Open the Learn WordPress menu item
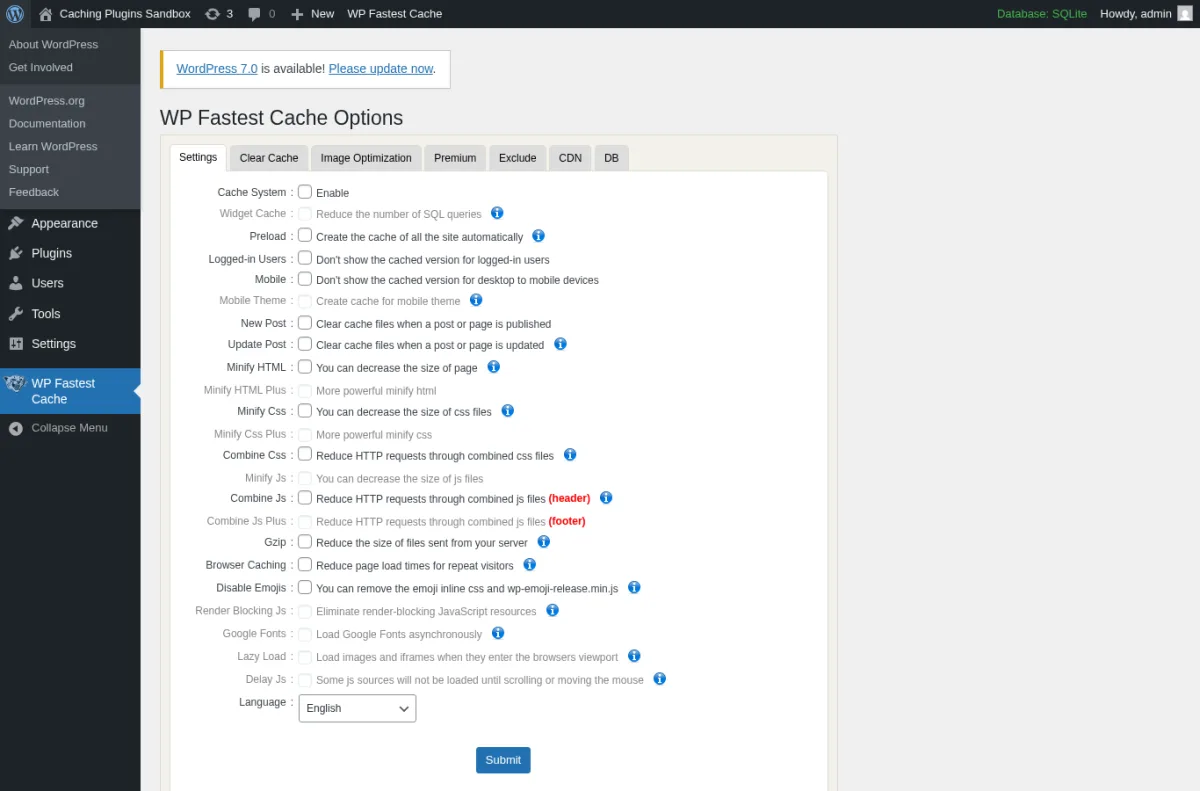Screen dimensions: 1200x791 tap(70, 146)
